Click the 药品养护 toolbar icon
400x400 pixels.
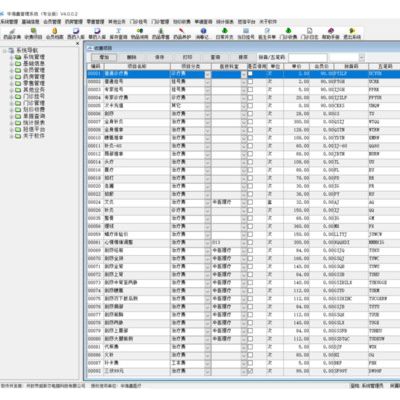[x=182, y=34]
